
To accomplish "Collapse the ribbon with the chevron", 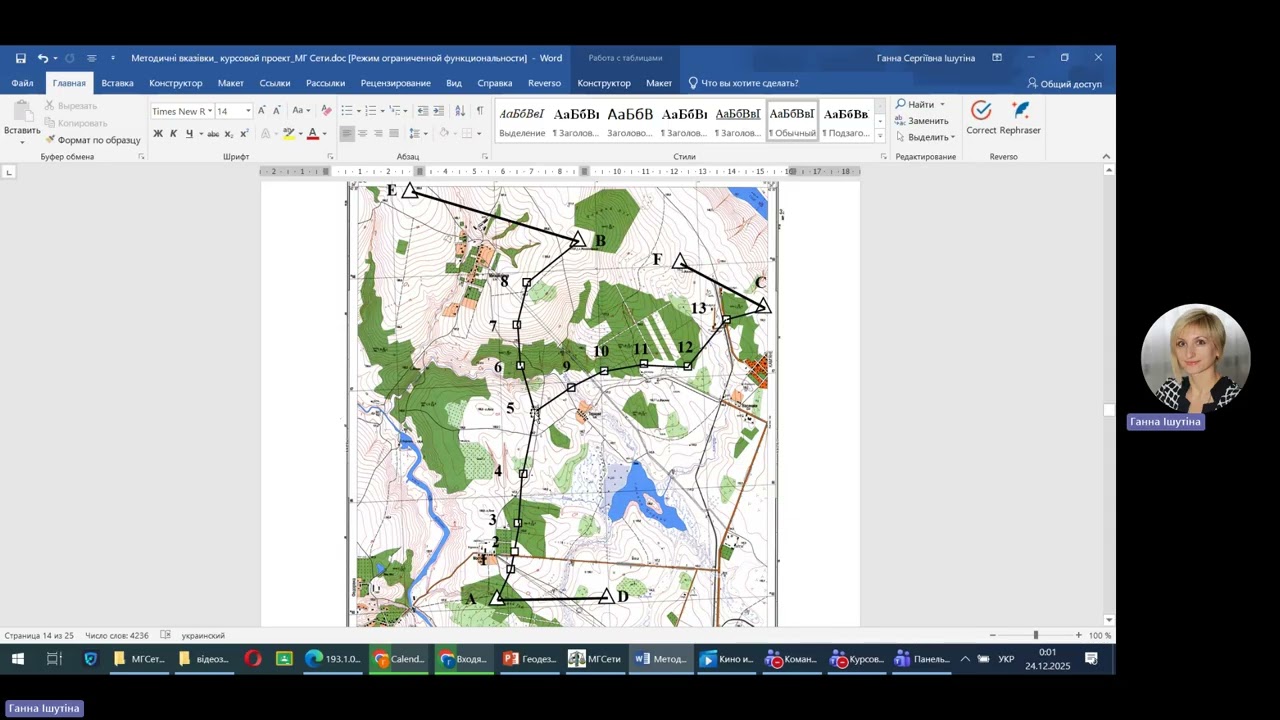I will coord(1106,156).
